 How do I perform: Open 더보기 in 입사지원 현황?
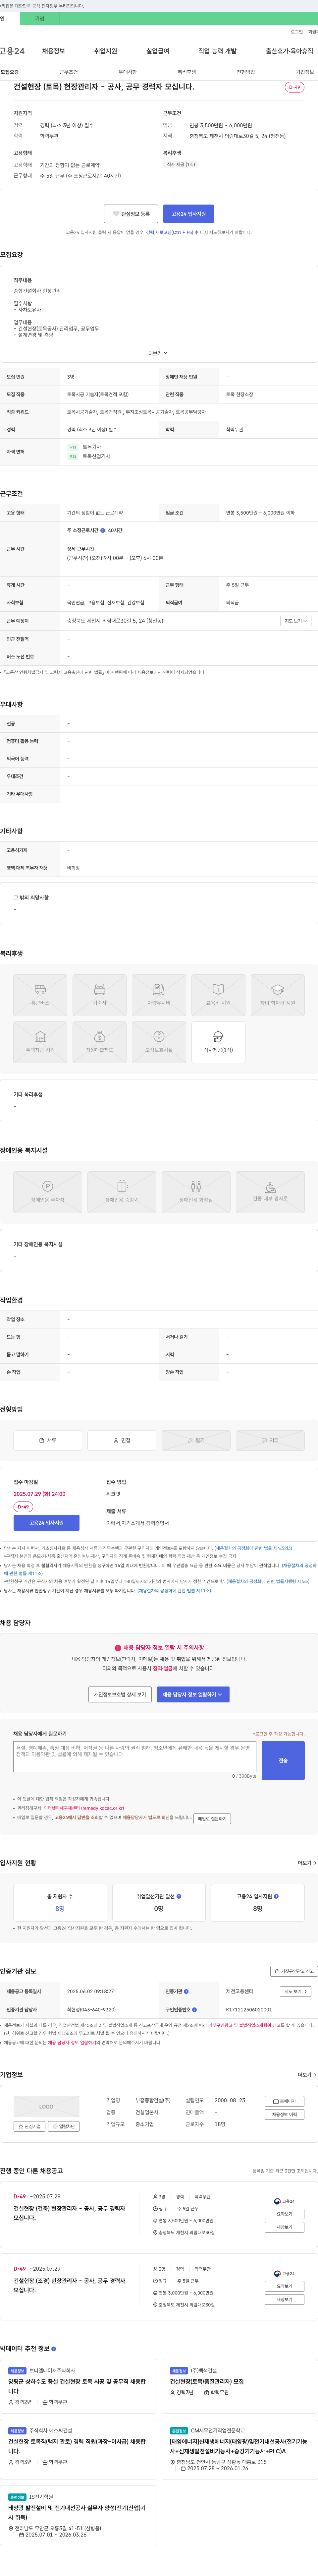coord(307,1863)
